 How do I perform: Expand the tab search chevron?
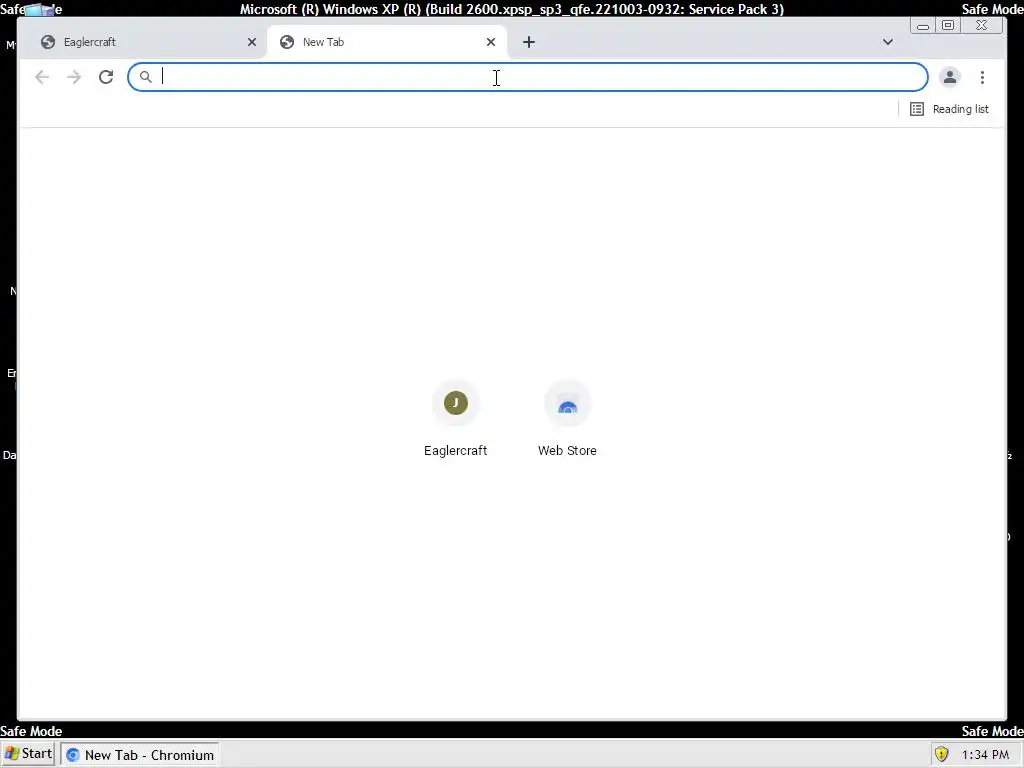point(888,42)
